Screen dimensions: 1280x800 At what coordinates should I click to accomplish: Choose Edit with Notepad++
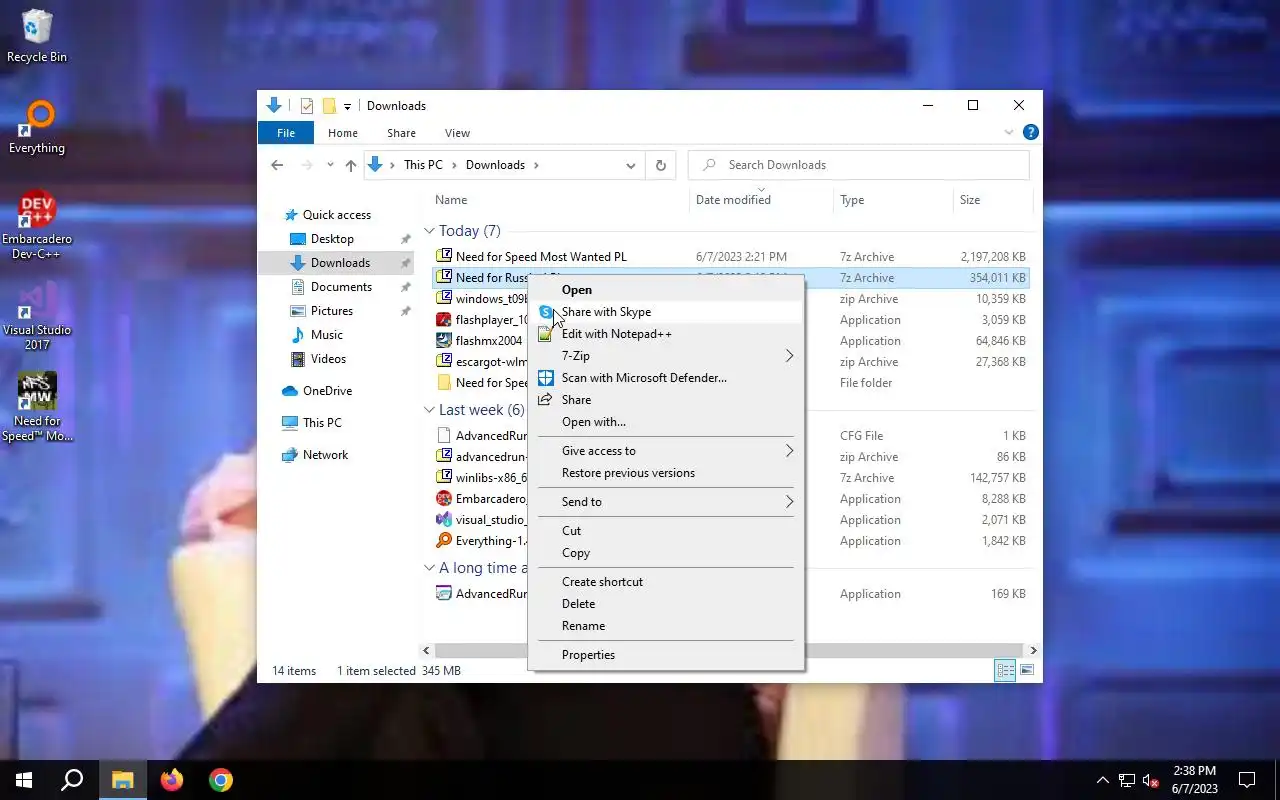(x=665, y=334)
